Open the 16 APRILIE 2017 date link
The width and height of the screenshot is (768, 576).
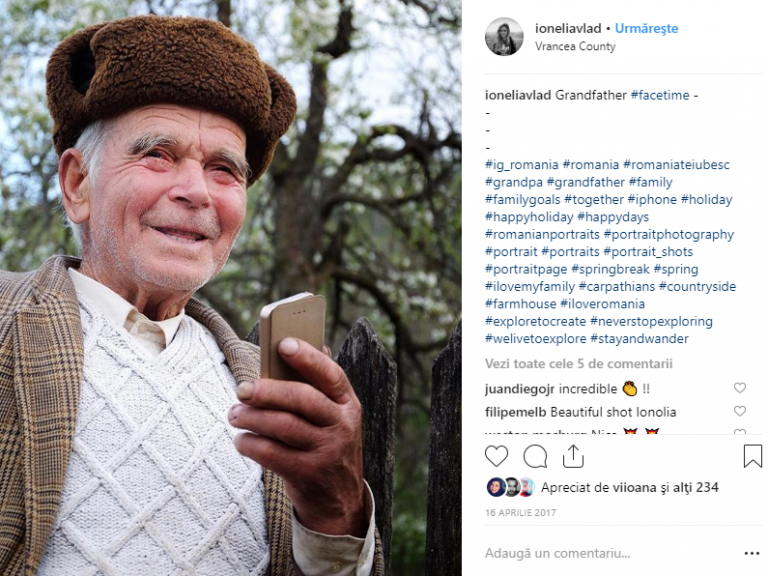pyautogui.click(x=520, y=513)
